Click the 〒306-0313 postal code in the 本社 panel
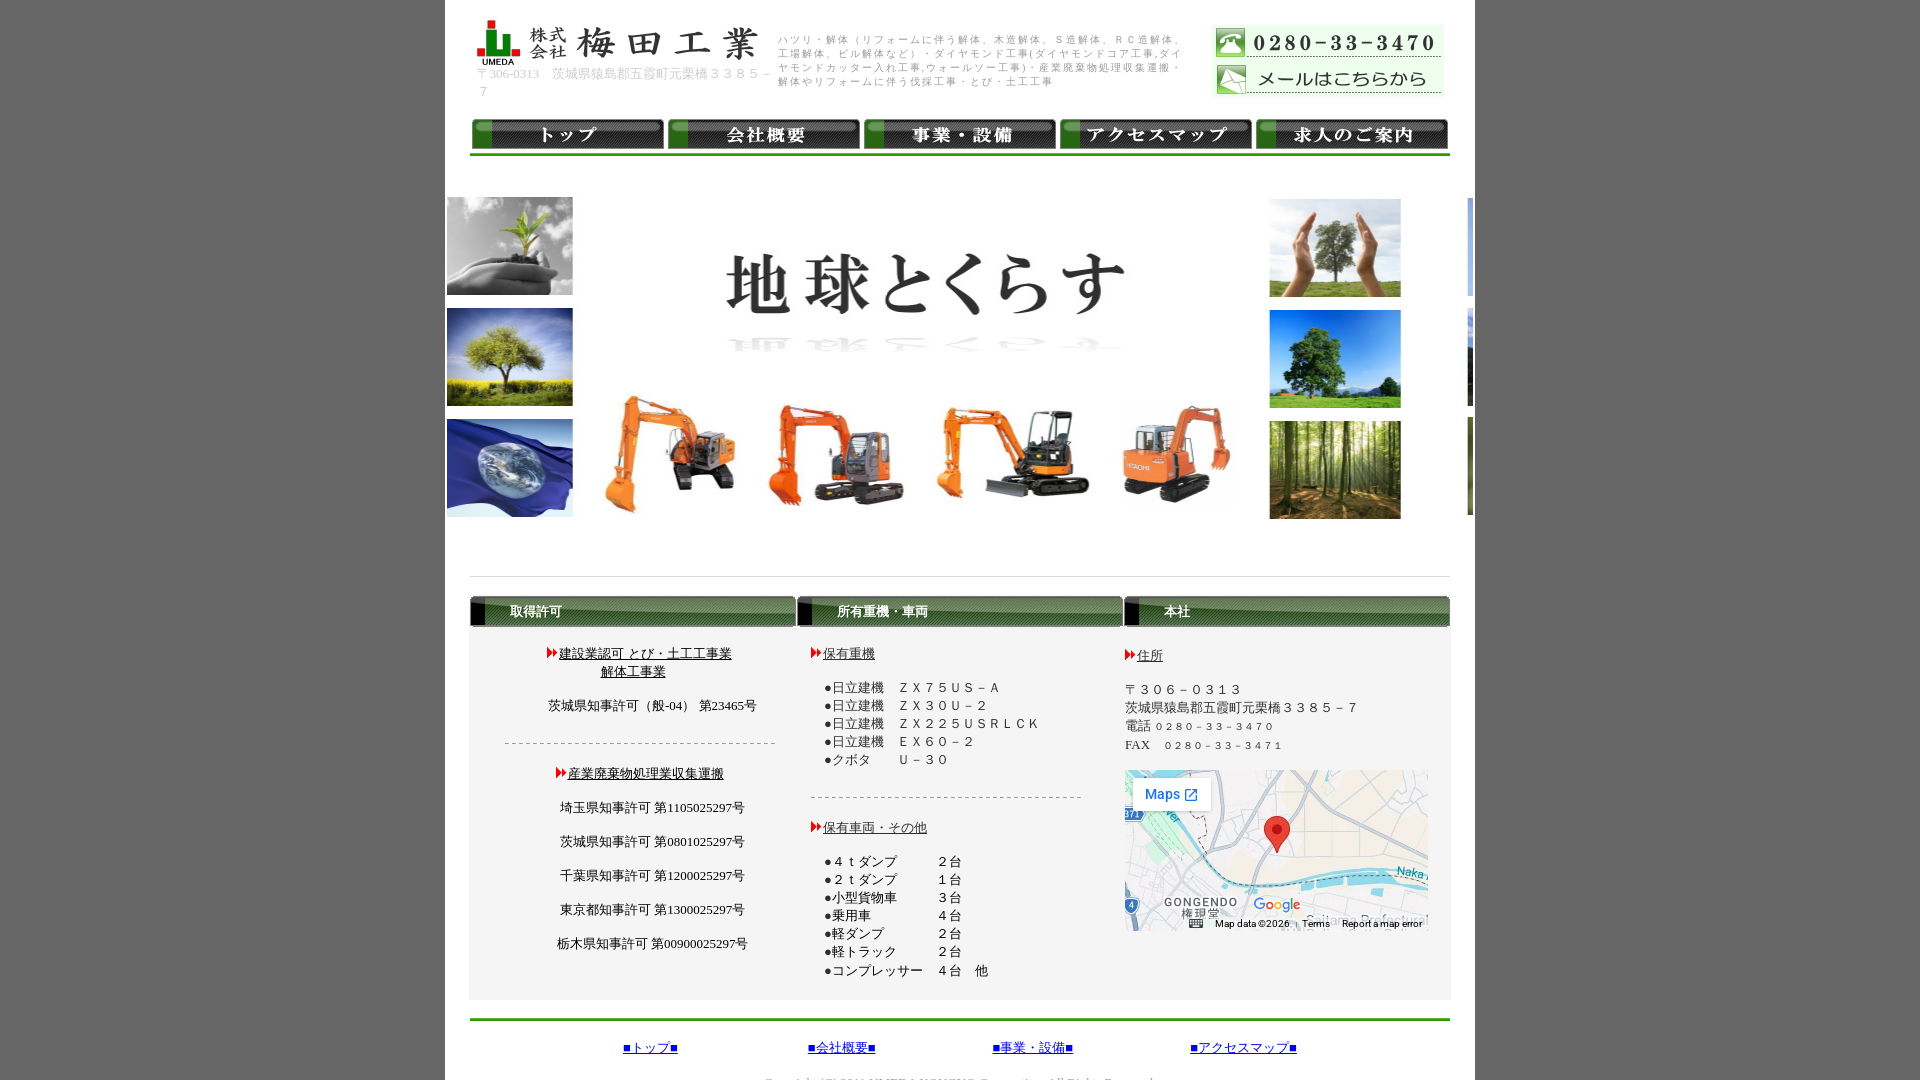Viewport: 1920px width, 1080px height. (x=1183, y=690)
